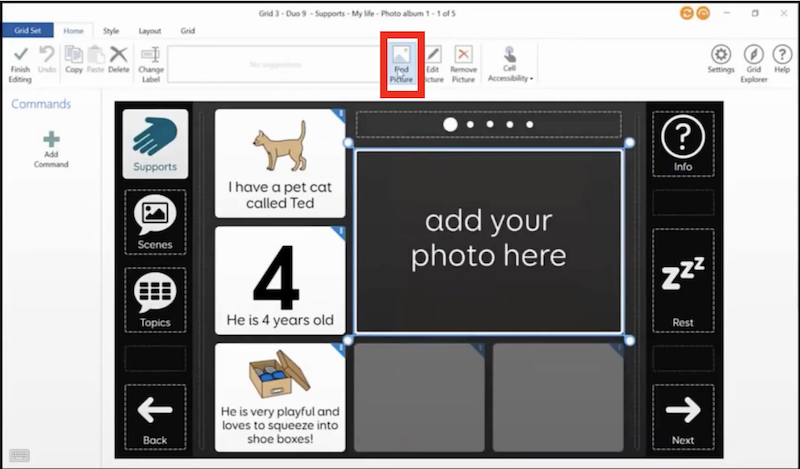Switch to the Style tab
The image size is (800, 469).
[x=111, y=31]
